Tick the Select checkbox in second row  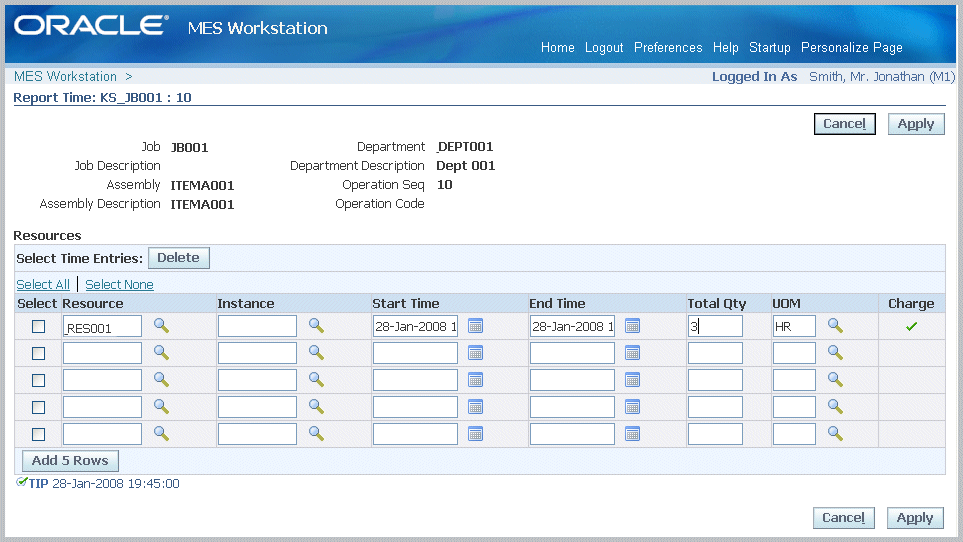pyautogui.click(x=39, y=354)
